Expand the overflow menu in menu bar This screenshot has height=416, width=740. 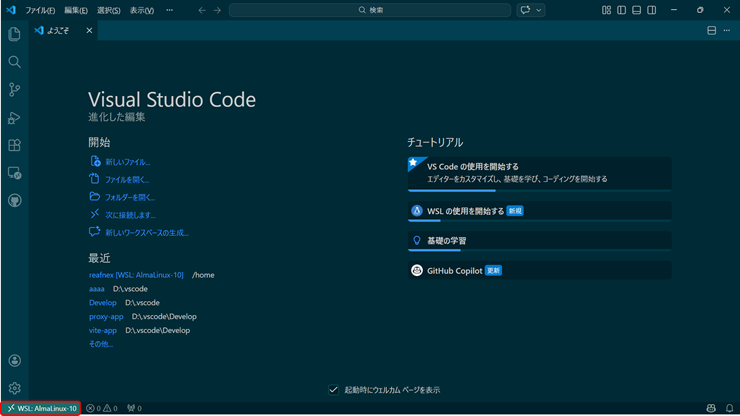[x=169, y=10]
